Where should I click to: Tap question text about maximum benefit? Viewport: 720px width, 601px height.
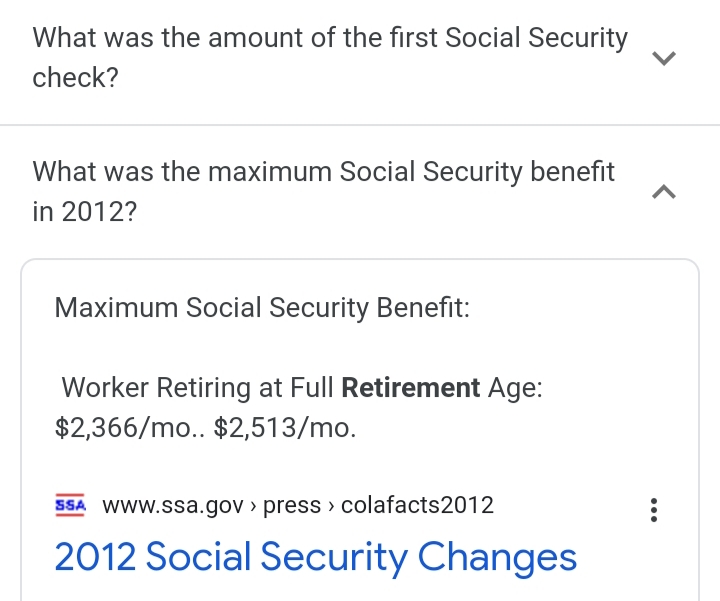click(323, 172)
